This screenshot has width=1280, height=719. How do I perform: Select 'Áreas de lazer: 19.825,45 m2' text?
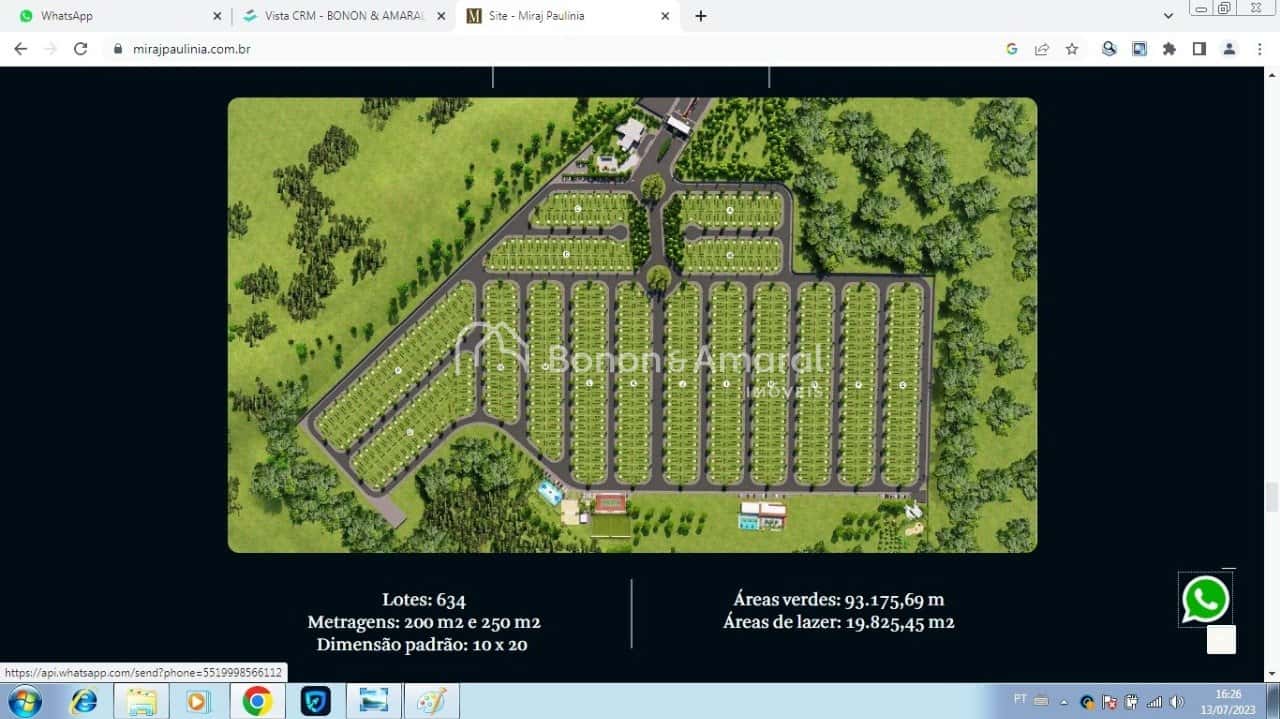pyautogui.click(x=838, y=622)
